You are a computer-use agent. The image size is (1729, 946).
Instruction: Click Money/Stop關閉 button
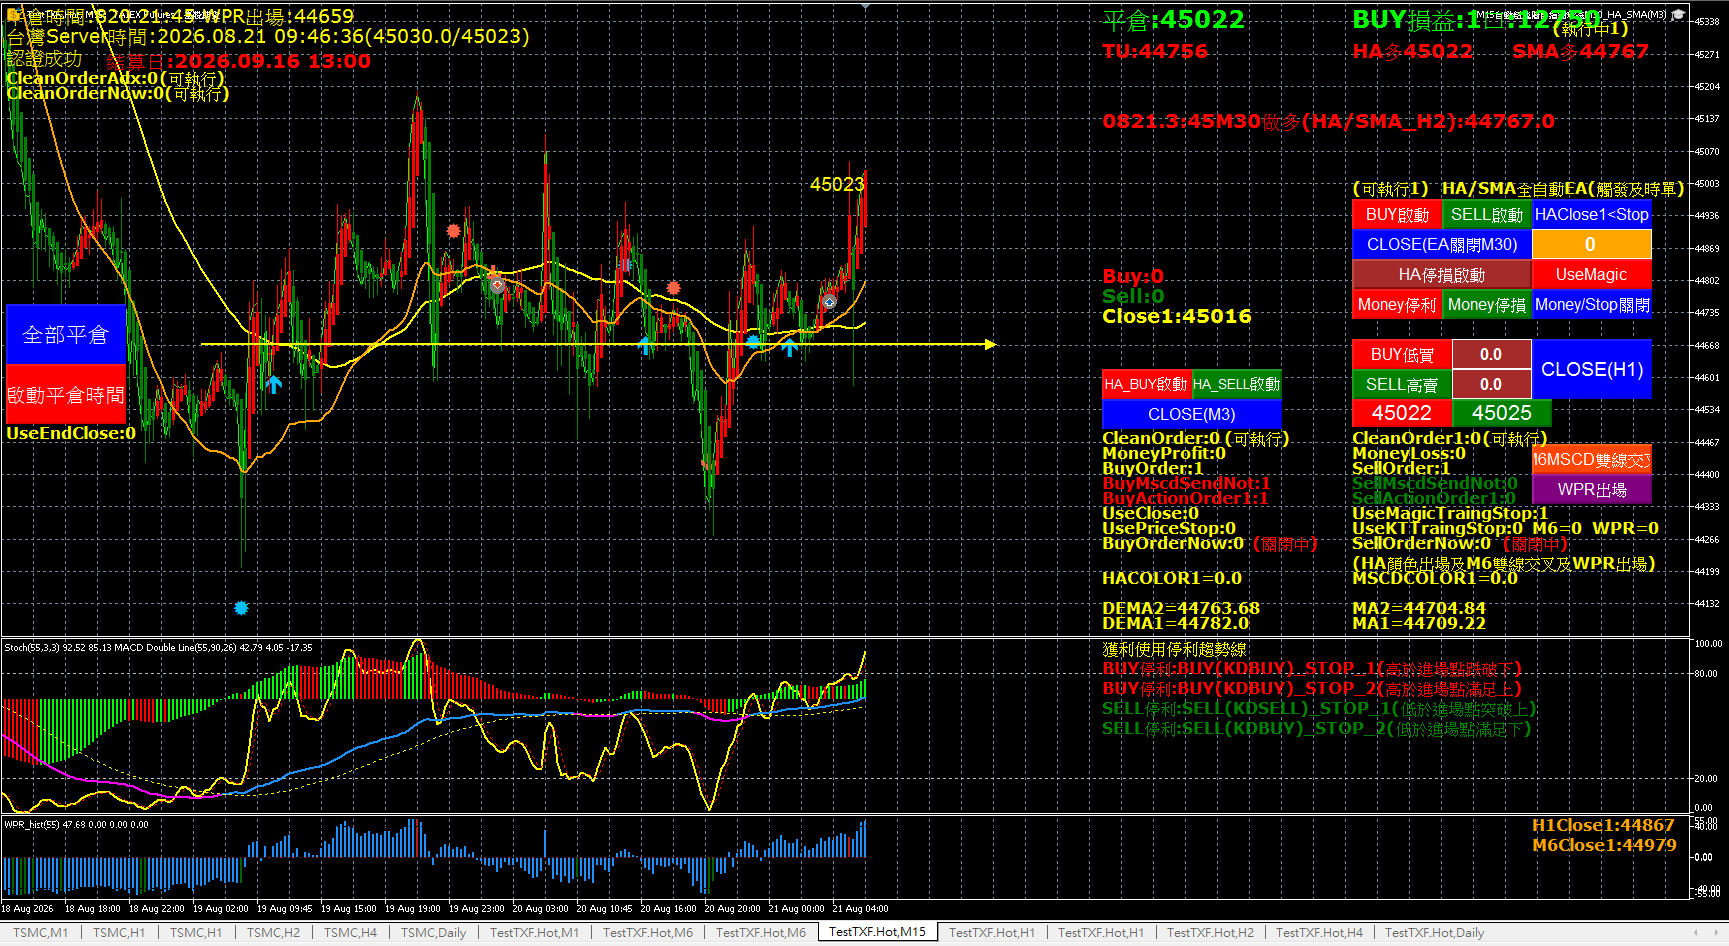point(1591,305)
